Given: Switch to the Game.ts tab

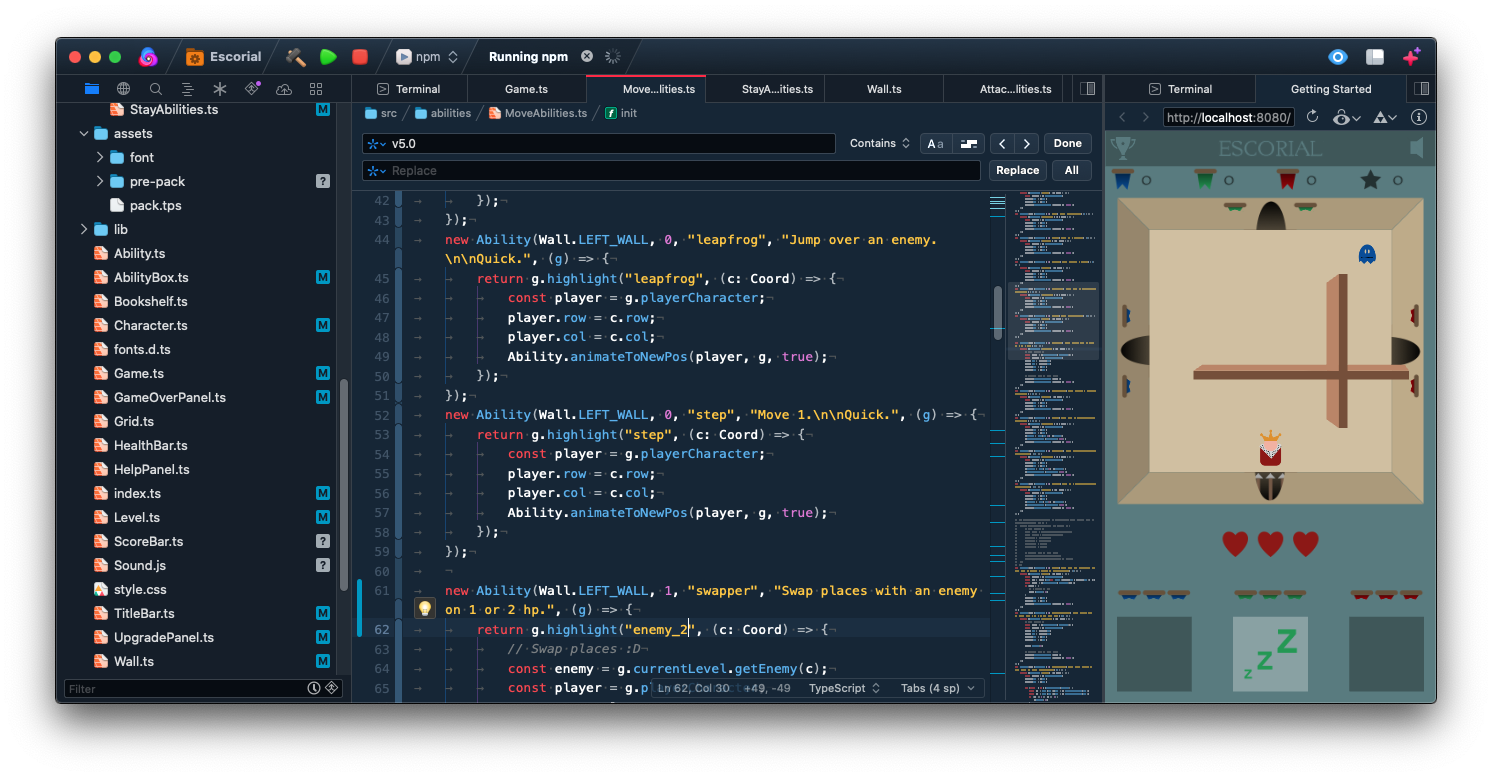Looking at the screenshot, I should [x=526, y=89].
